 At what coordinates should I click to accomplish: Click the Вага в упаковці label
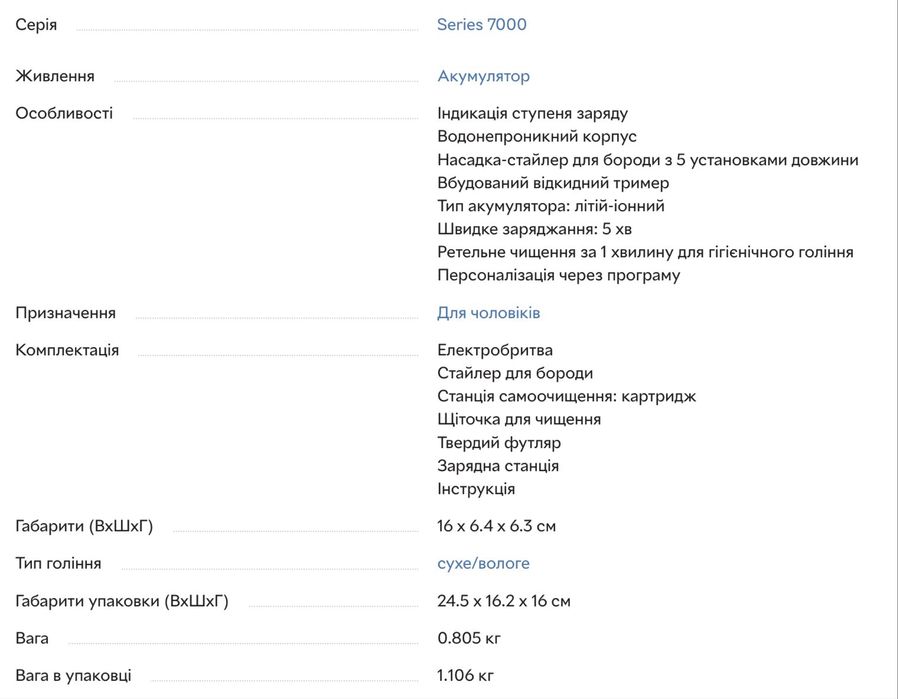pos(73,676)
